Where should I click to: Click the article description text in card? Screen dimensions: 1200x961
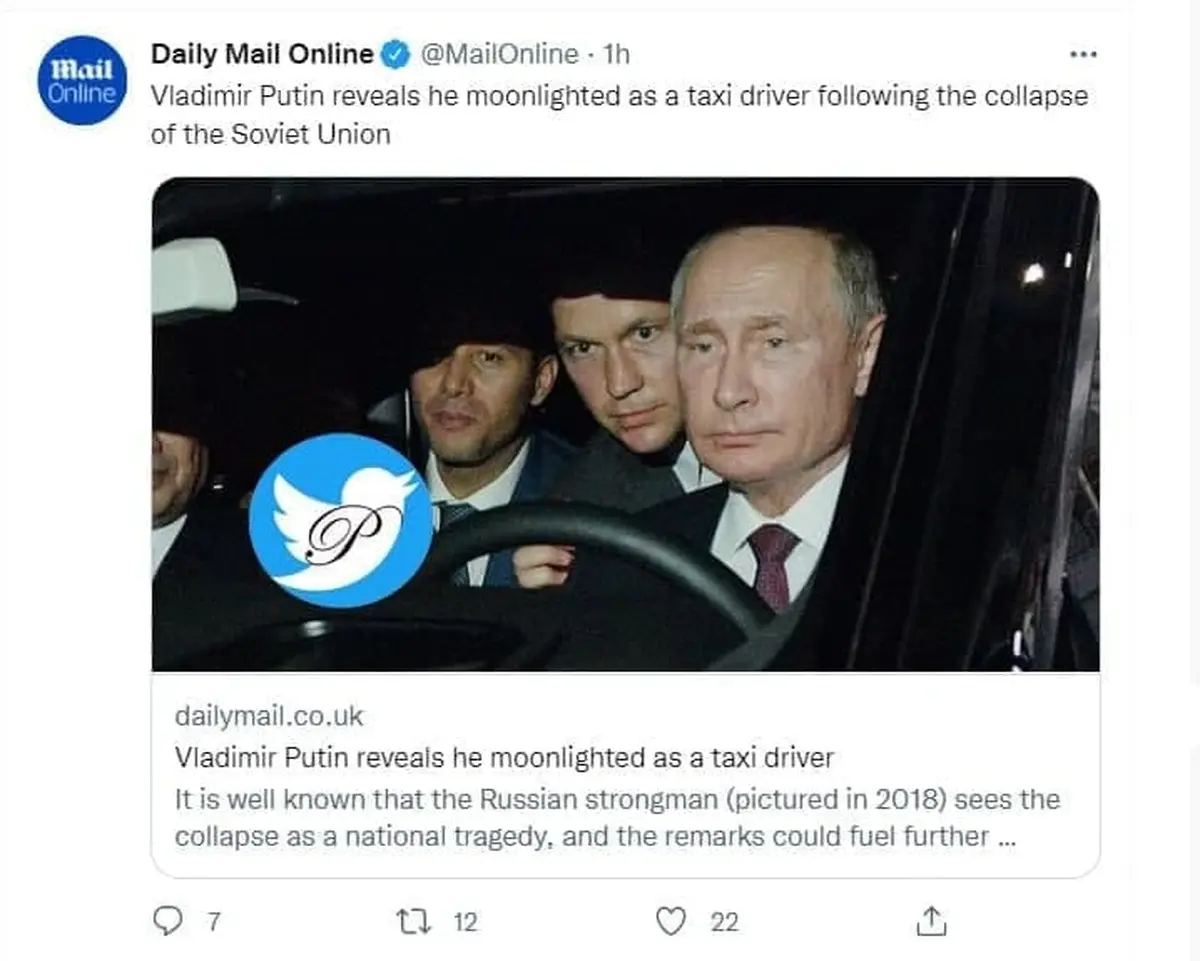(x=617, y=818)
